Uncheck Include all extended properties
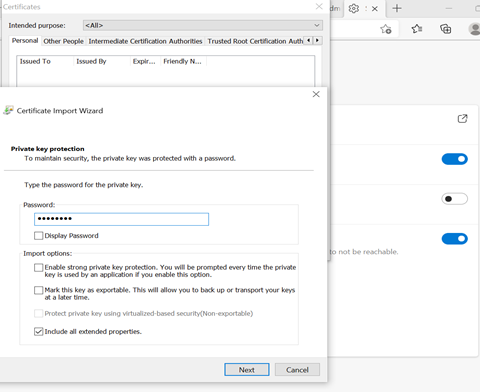This screenshot has width=480, height=392. click(x=39, y=331)
